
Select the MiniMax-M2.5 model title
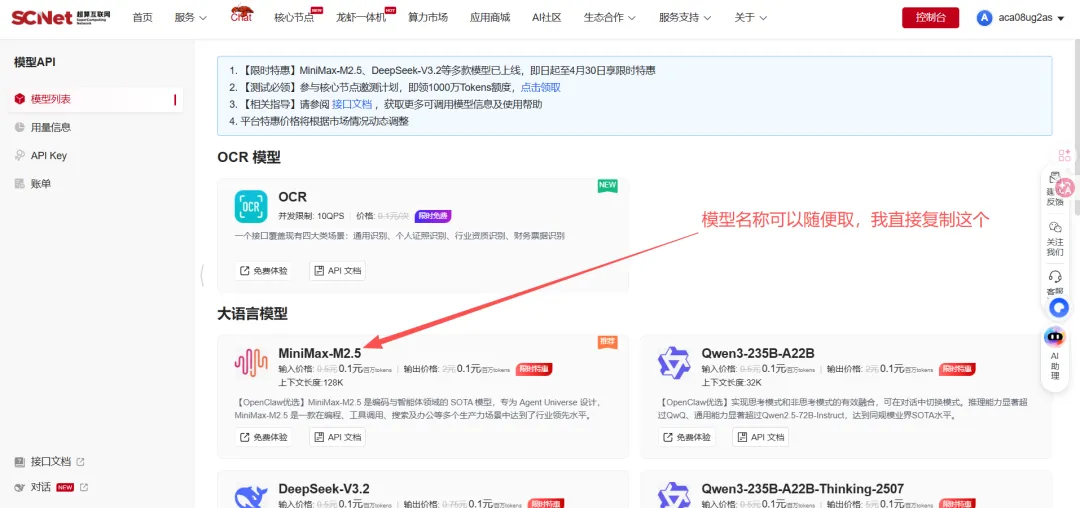point(320,353)
